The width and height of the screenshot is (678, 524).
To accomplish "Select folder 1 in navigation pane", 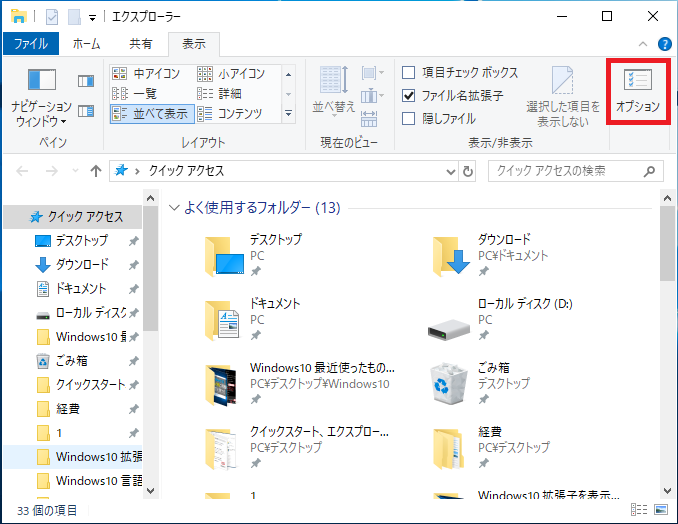I will (x=73, y=433).
